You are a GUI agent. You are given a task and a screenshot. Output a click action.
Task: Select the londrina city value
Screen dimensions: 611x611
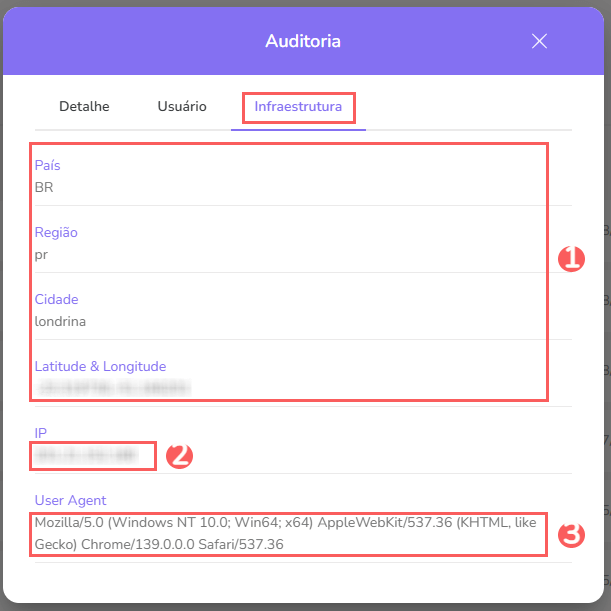tap(60, 321)
